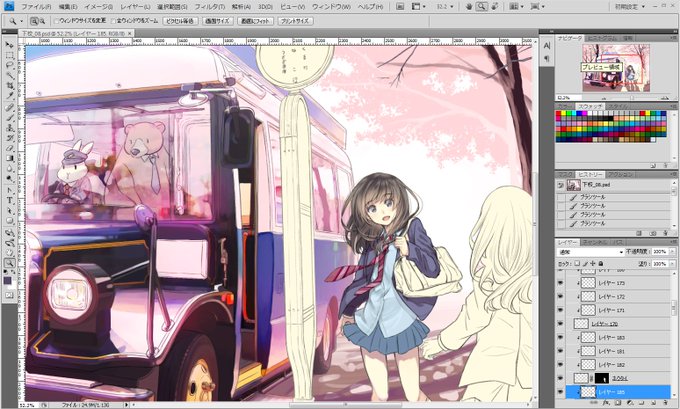
Task: Select the Crop tool
Action: [10, 85]
